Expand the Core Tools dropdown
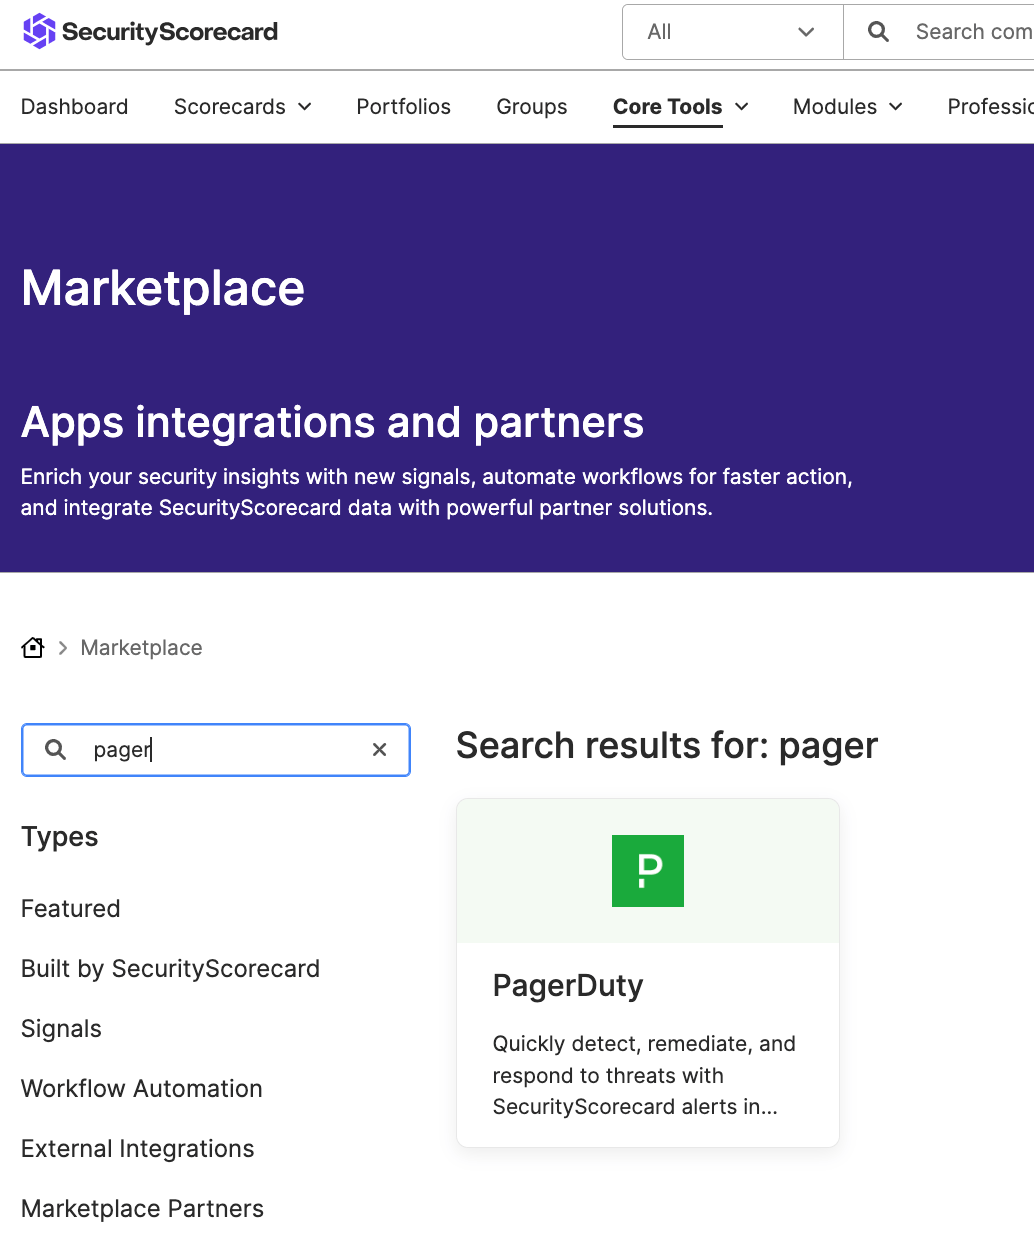Image resolution: width=1034 pixels, height=1234 pixels. pyautogui.click(x=680, y=106)
